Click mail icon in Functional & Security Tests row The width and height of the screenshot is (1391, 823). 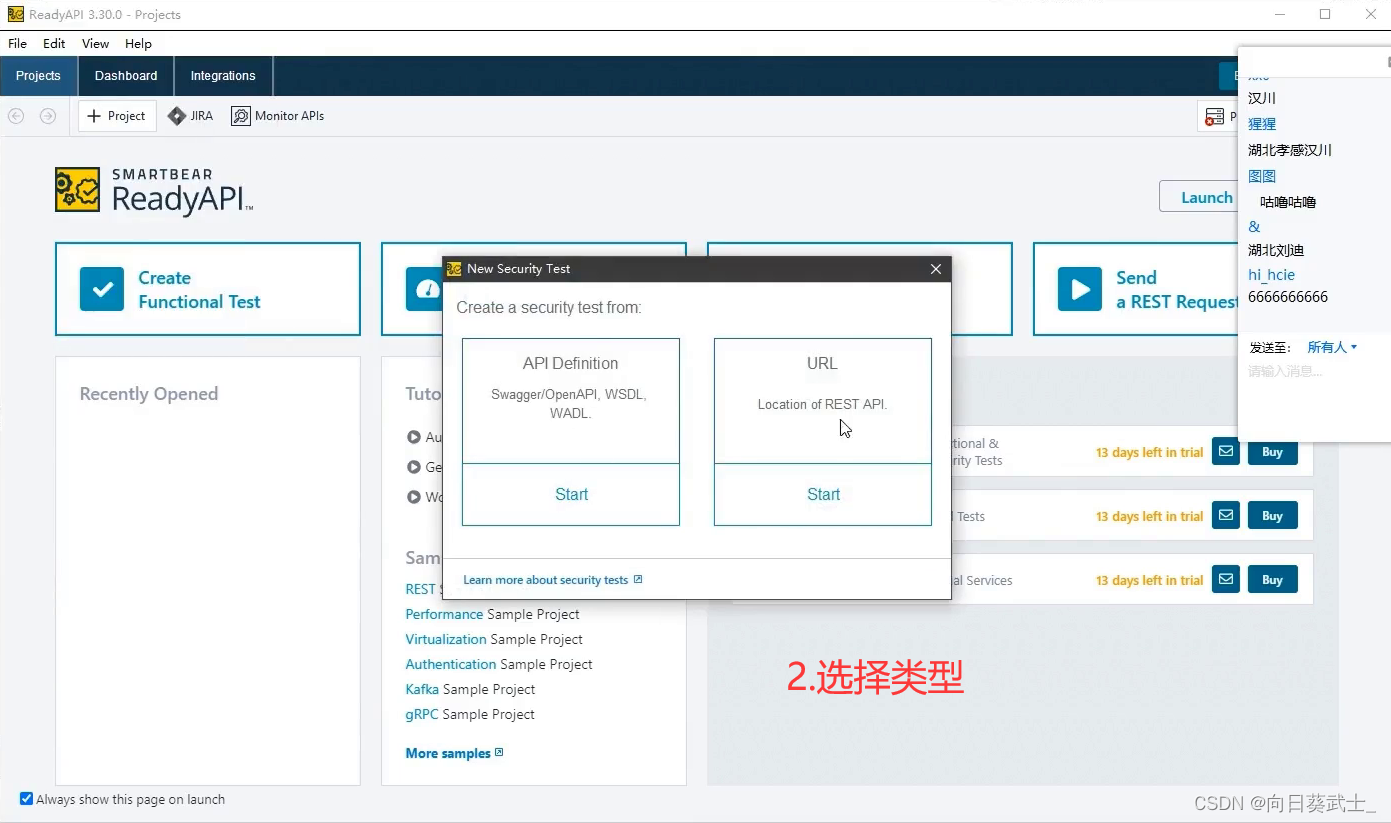tap(1226, 452)
